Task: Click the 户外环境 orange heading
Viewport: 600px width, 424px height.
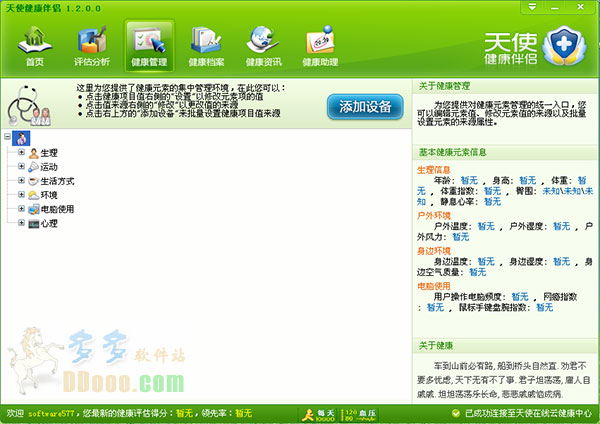Action: 434,216
